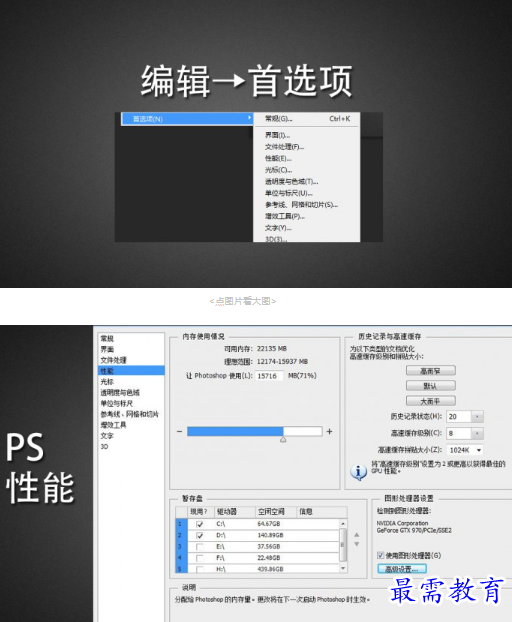Click the 默认 cache button
The width and height of the screenshot is (512, 622).
click(431, 386)
